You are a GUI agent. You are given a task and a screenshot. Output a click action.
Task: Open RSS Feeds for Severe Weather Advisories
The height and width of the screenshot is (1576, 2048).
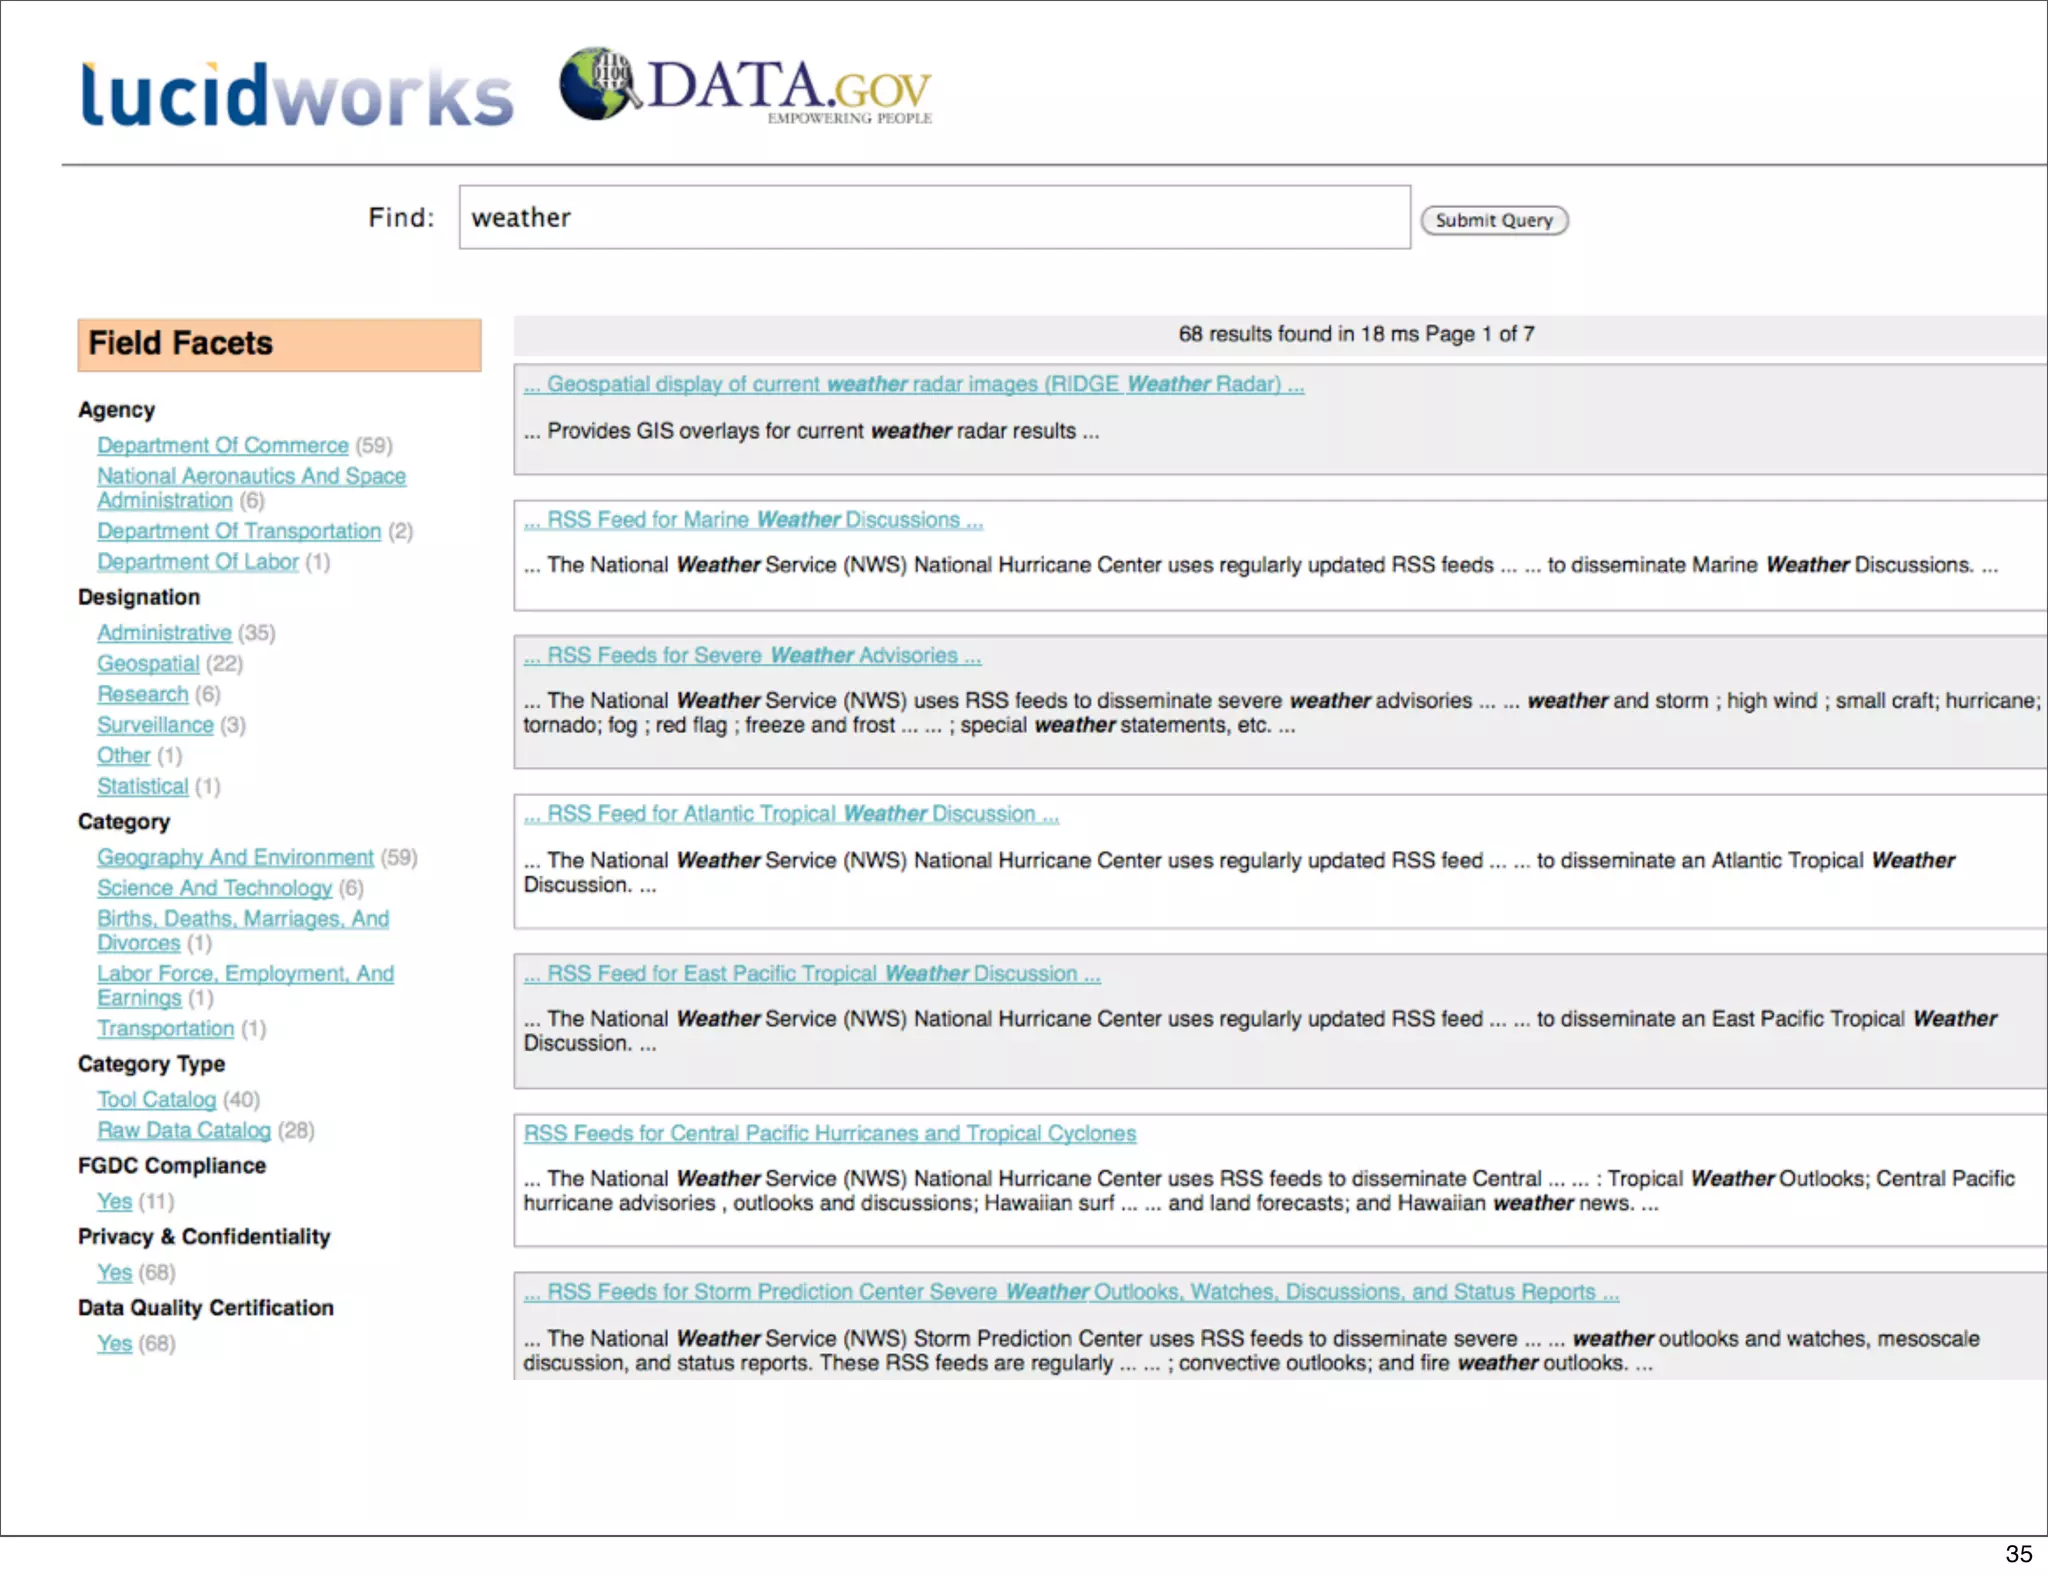[x=752, y=655]
